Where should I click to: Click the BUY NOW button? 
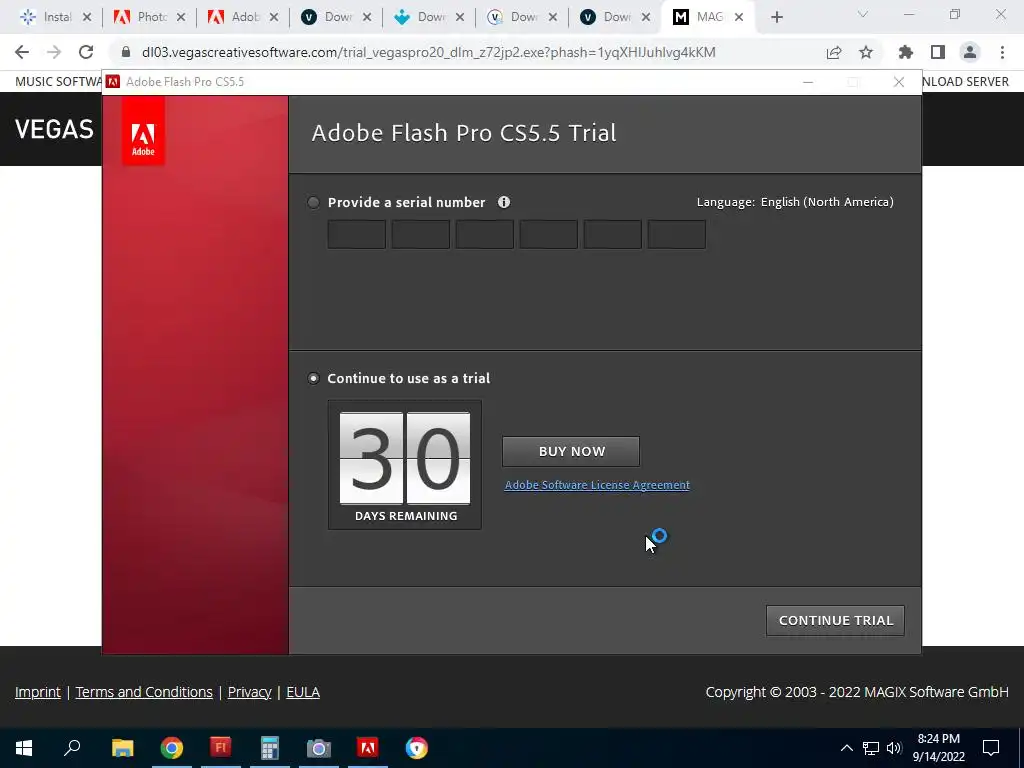click(571, 451)
